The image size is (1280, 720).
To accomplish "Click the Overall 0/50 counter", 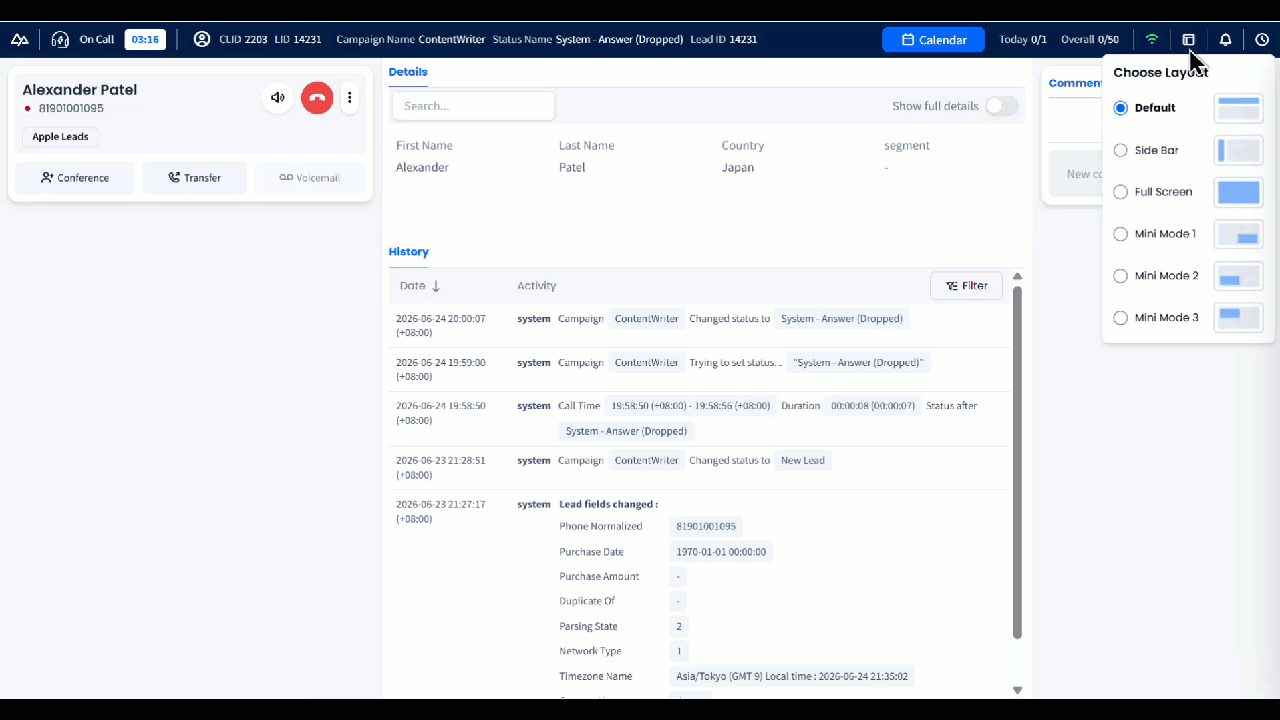I will [x=1090, y=40].
